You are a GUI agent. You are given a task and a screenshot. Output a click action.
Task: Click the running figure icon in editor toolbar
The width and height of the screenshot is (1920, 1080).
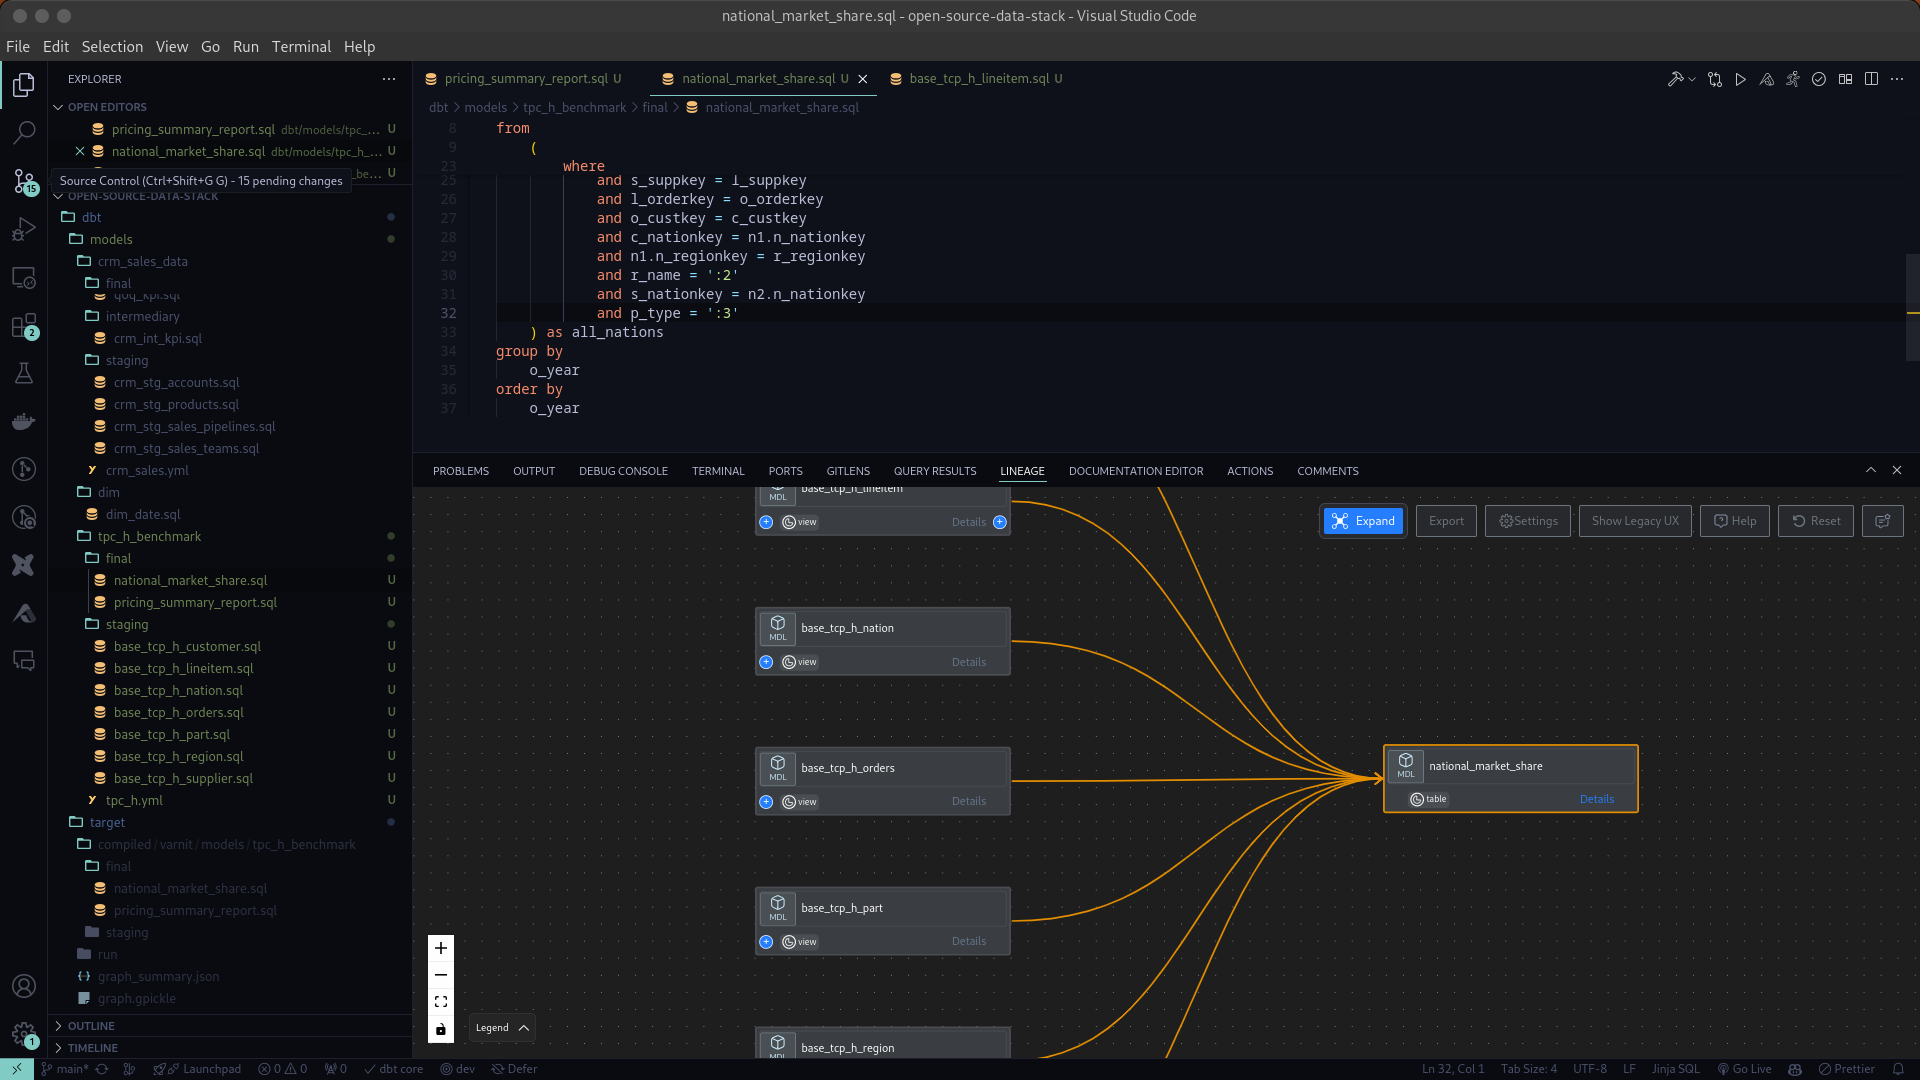tap(1793, 79)
